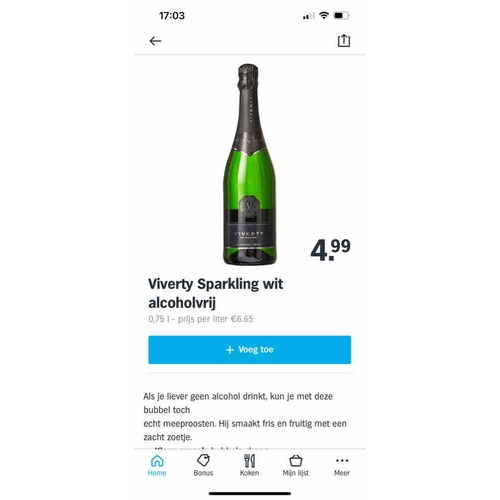500x500 pixels.
Task: Tap the prijs per liter text
Action: point(215,319)
